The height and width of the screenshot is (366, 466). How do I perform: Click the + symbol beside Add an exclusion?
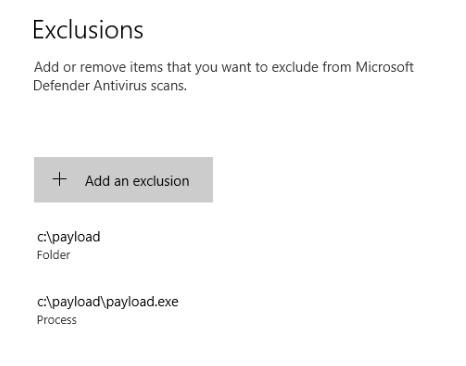60,179
